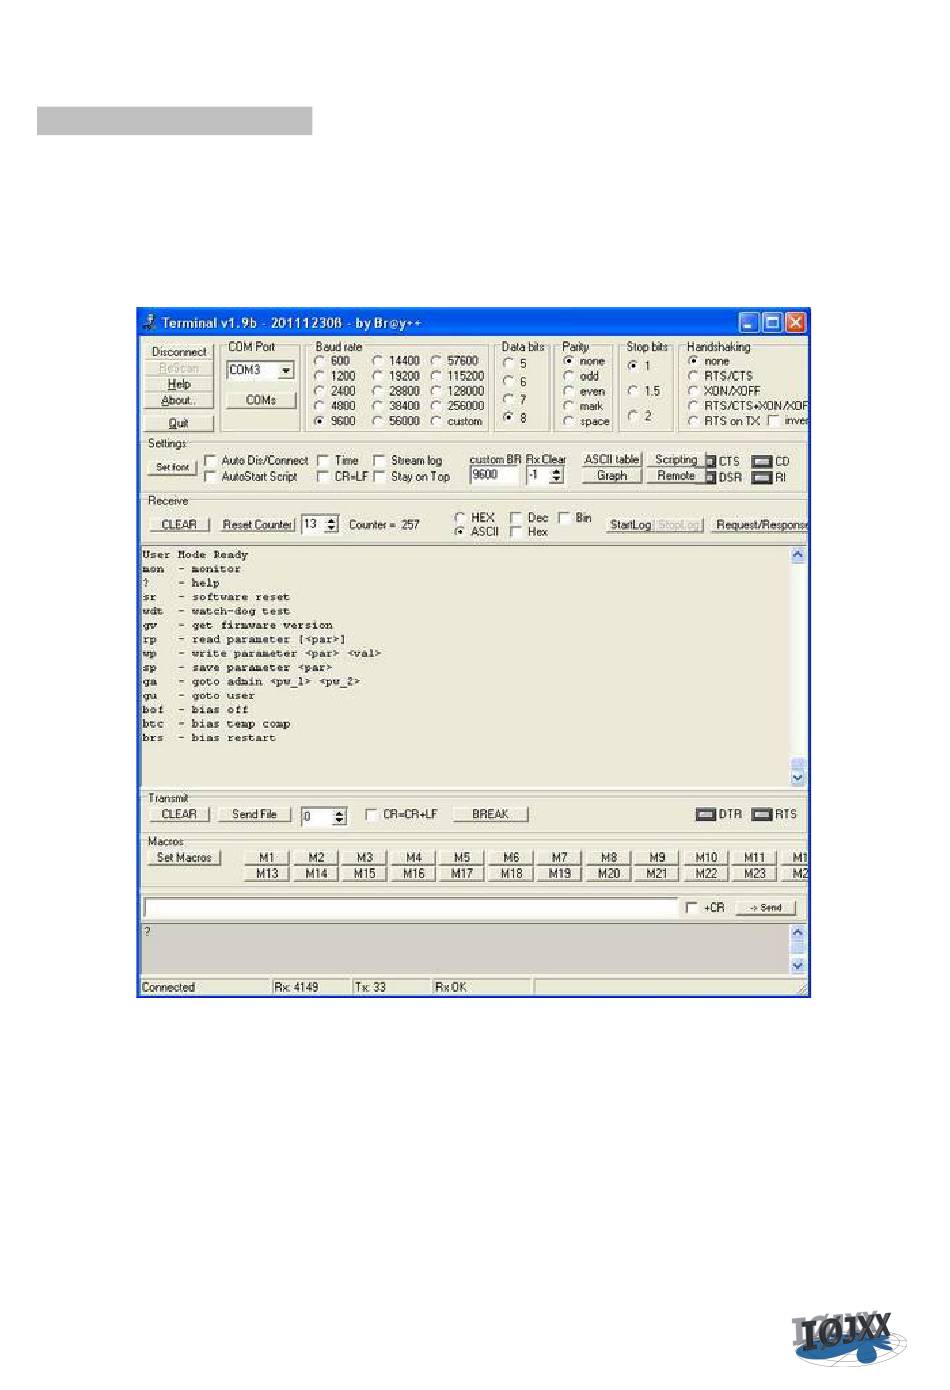Open Set Macros dialog
The width and height of the screenshot is (950, 1390).
pyautogui.click(x=185, y=857)
